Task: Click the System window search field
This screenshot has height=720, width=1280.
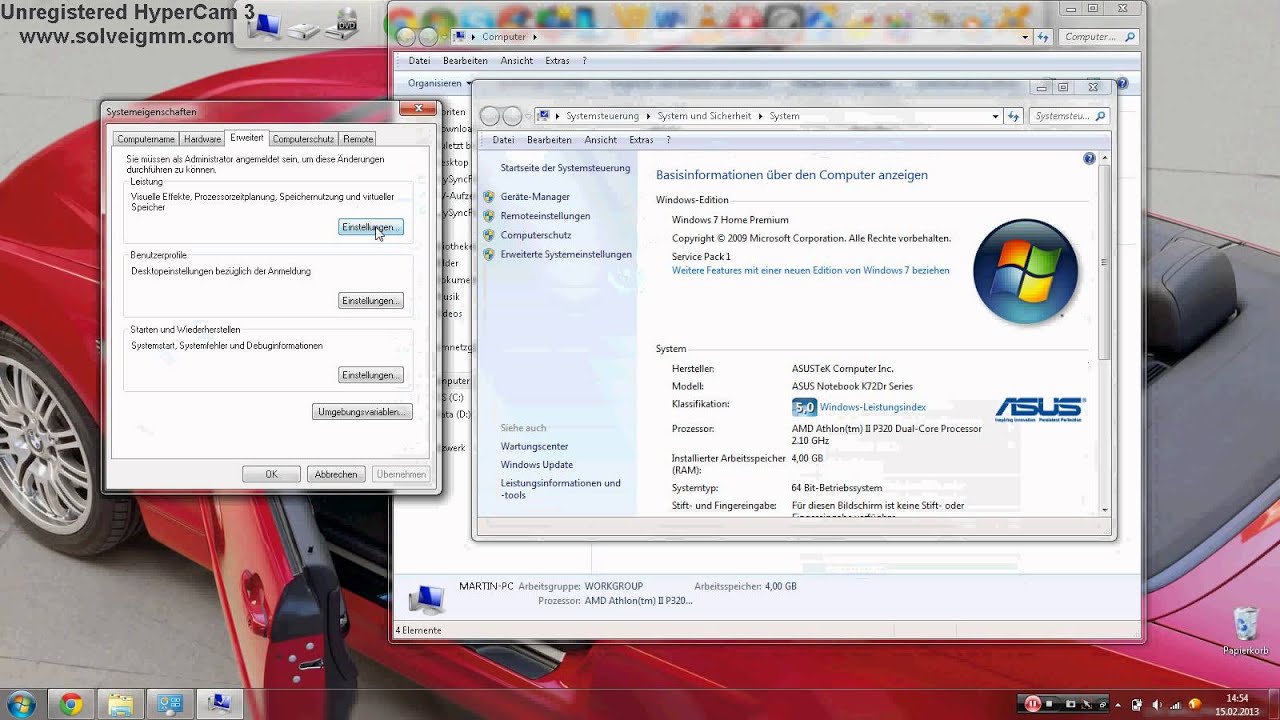Action: (x=1070, y=116)
